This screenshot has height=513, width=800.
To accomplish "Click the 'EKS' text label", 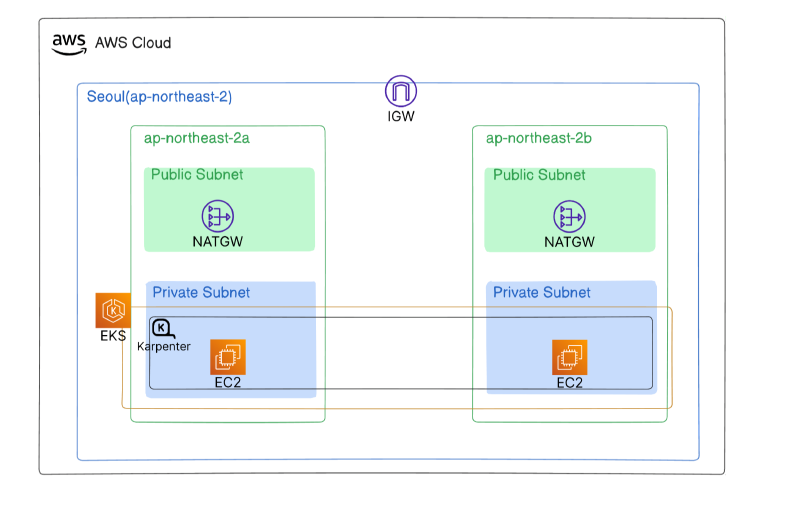I will pos(113,336).
